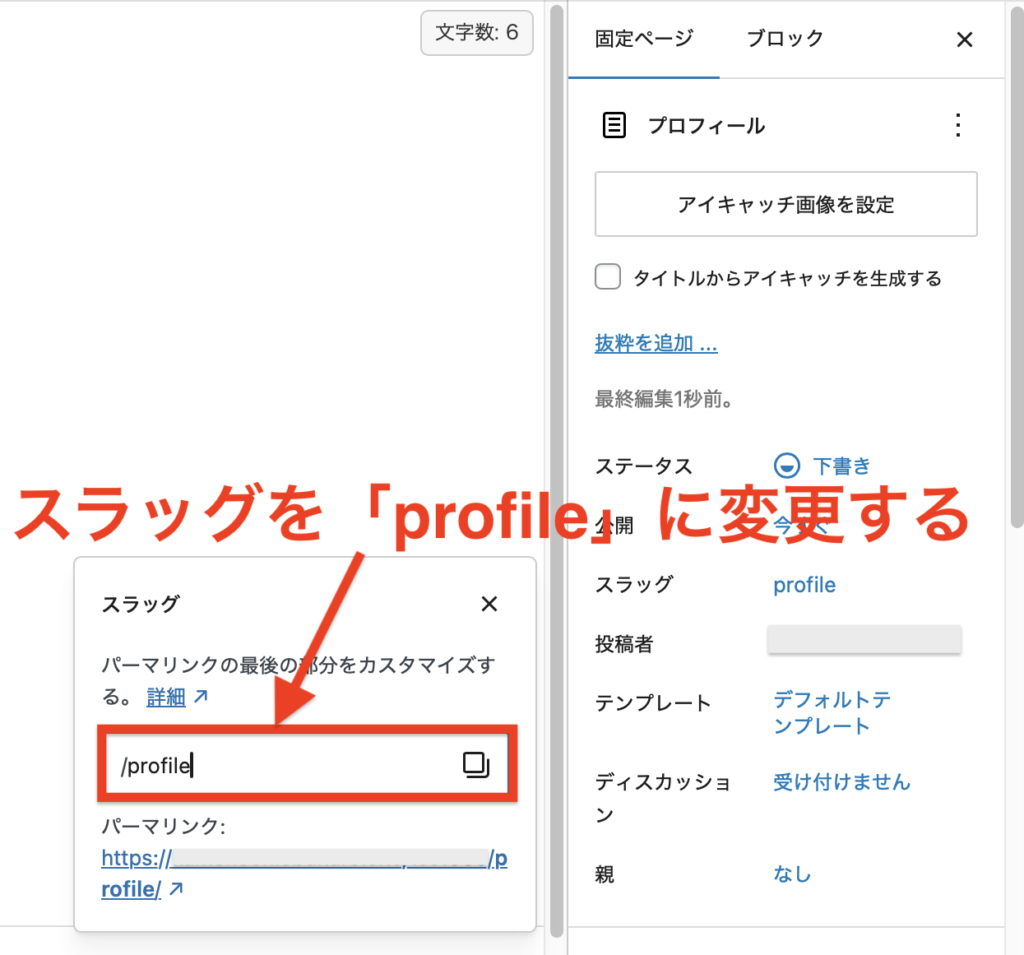Open the three-dot actions menu beside プロフィール
Screen dimensions: 1024x955
click(x=957, y=126)
